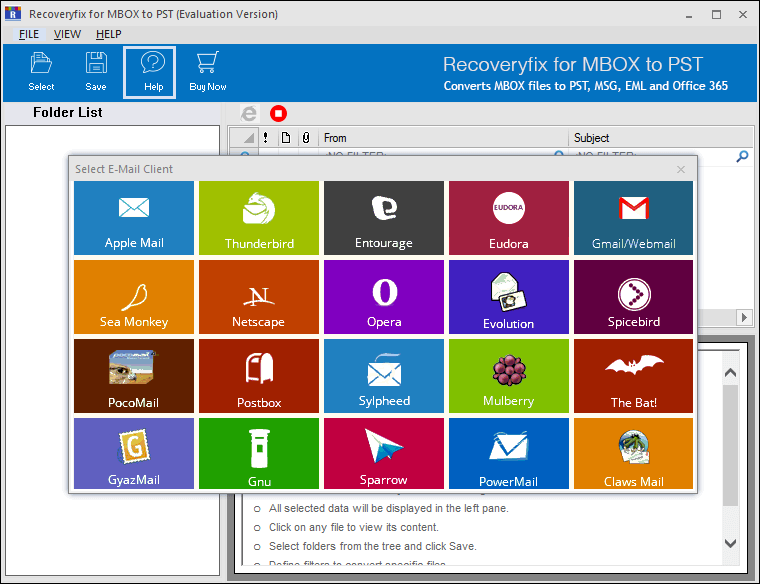
Task: Click the text 'Click on any file to view its content.'
Action: pyautogui.click(x=354, y=527)
